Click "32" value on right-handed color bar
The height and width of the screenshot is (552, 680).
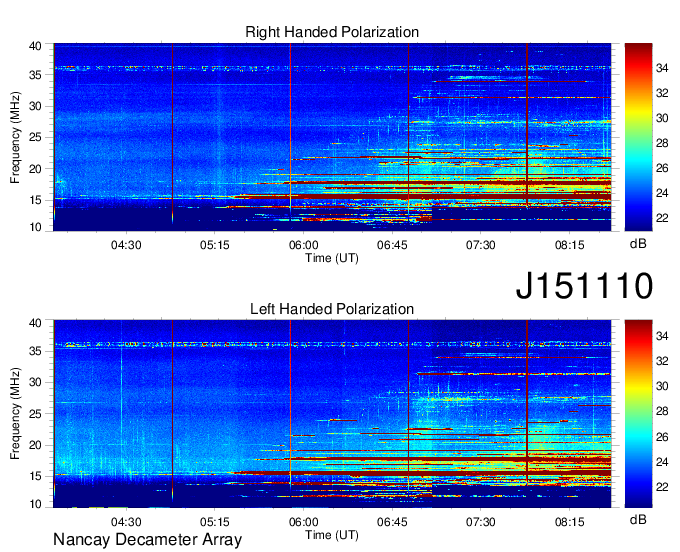pyautogui.click(x=662, y=93)
